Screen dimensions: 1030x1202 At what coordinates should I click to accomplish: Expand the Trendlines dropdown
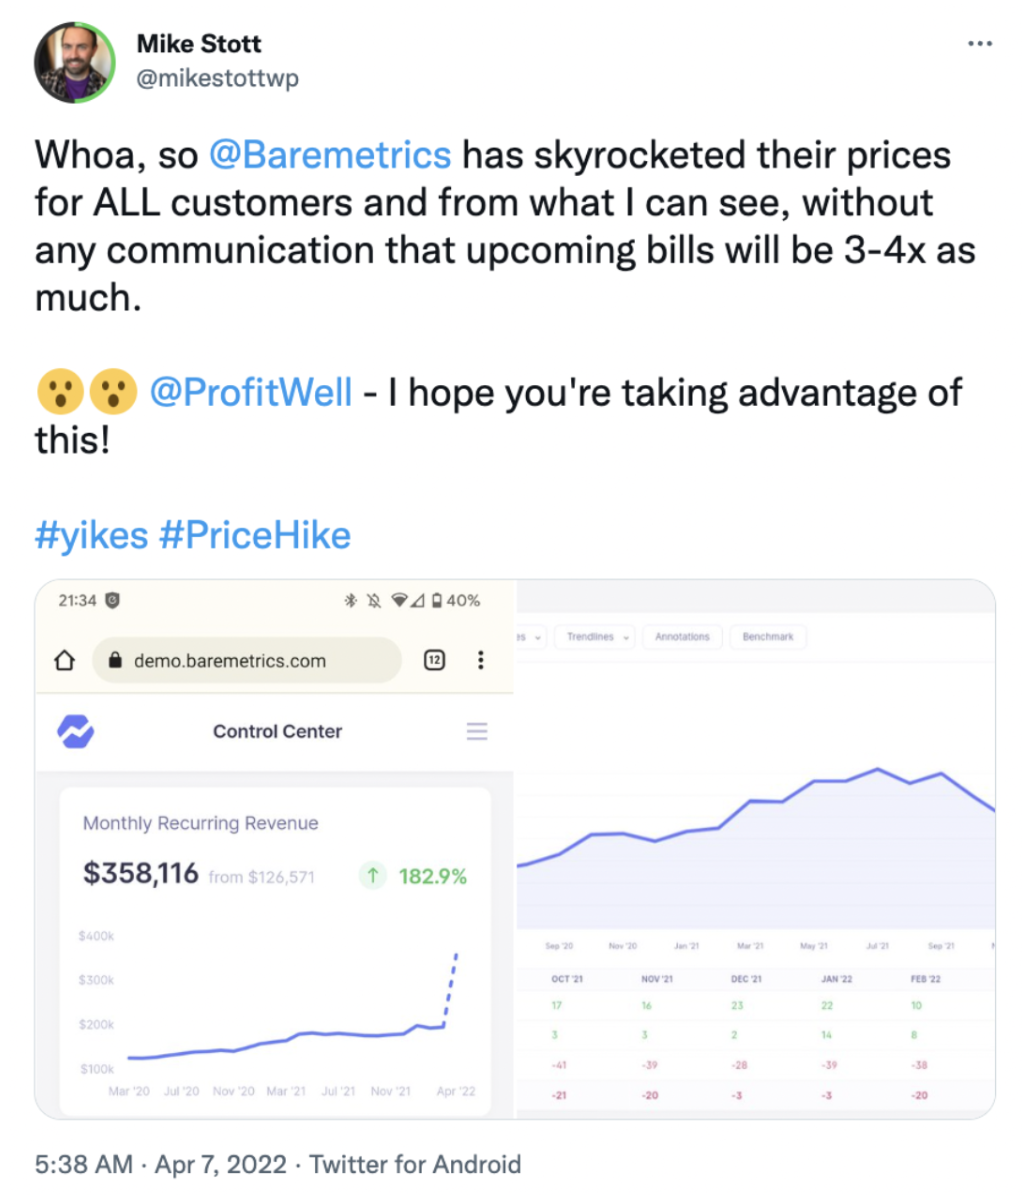point(598,637)
